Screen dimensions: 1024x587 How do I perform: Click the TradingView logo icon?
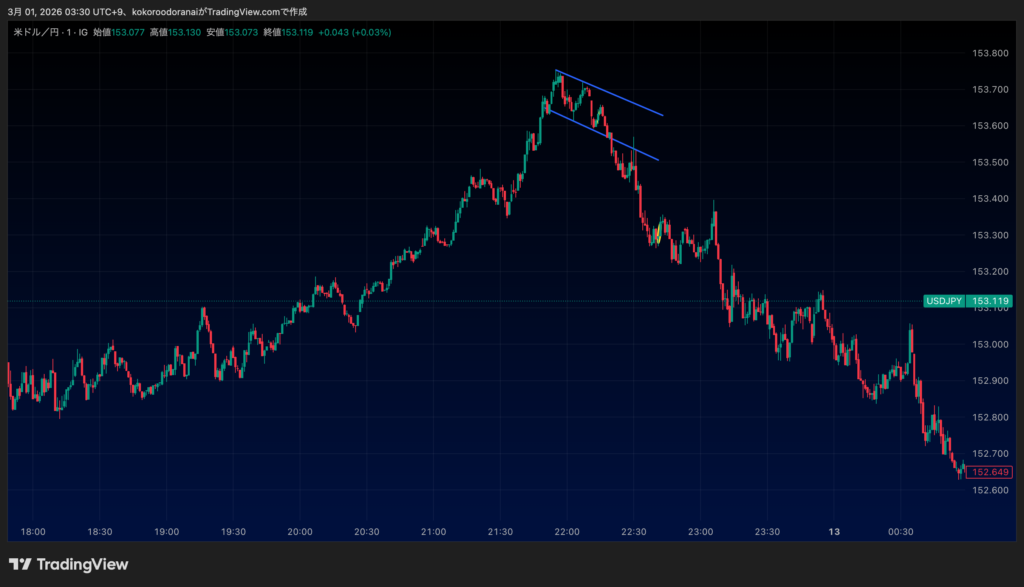(20, 564)
